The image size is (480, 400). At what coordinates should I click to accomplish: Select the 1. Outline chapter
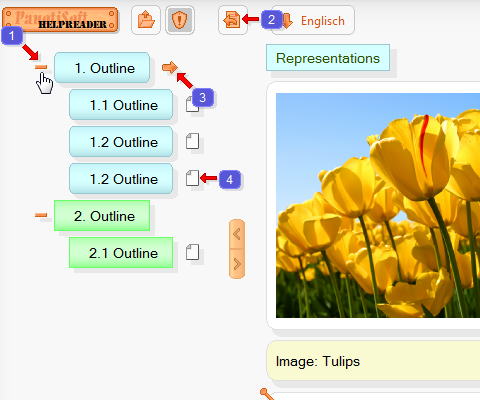point(102,68)
